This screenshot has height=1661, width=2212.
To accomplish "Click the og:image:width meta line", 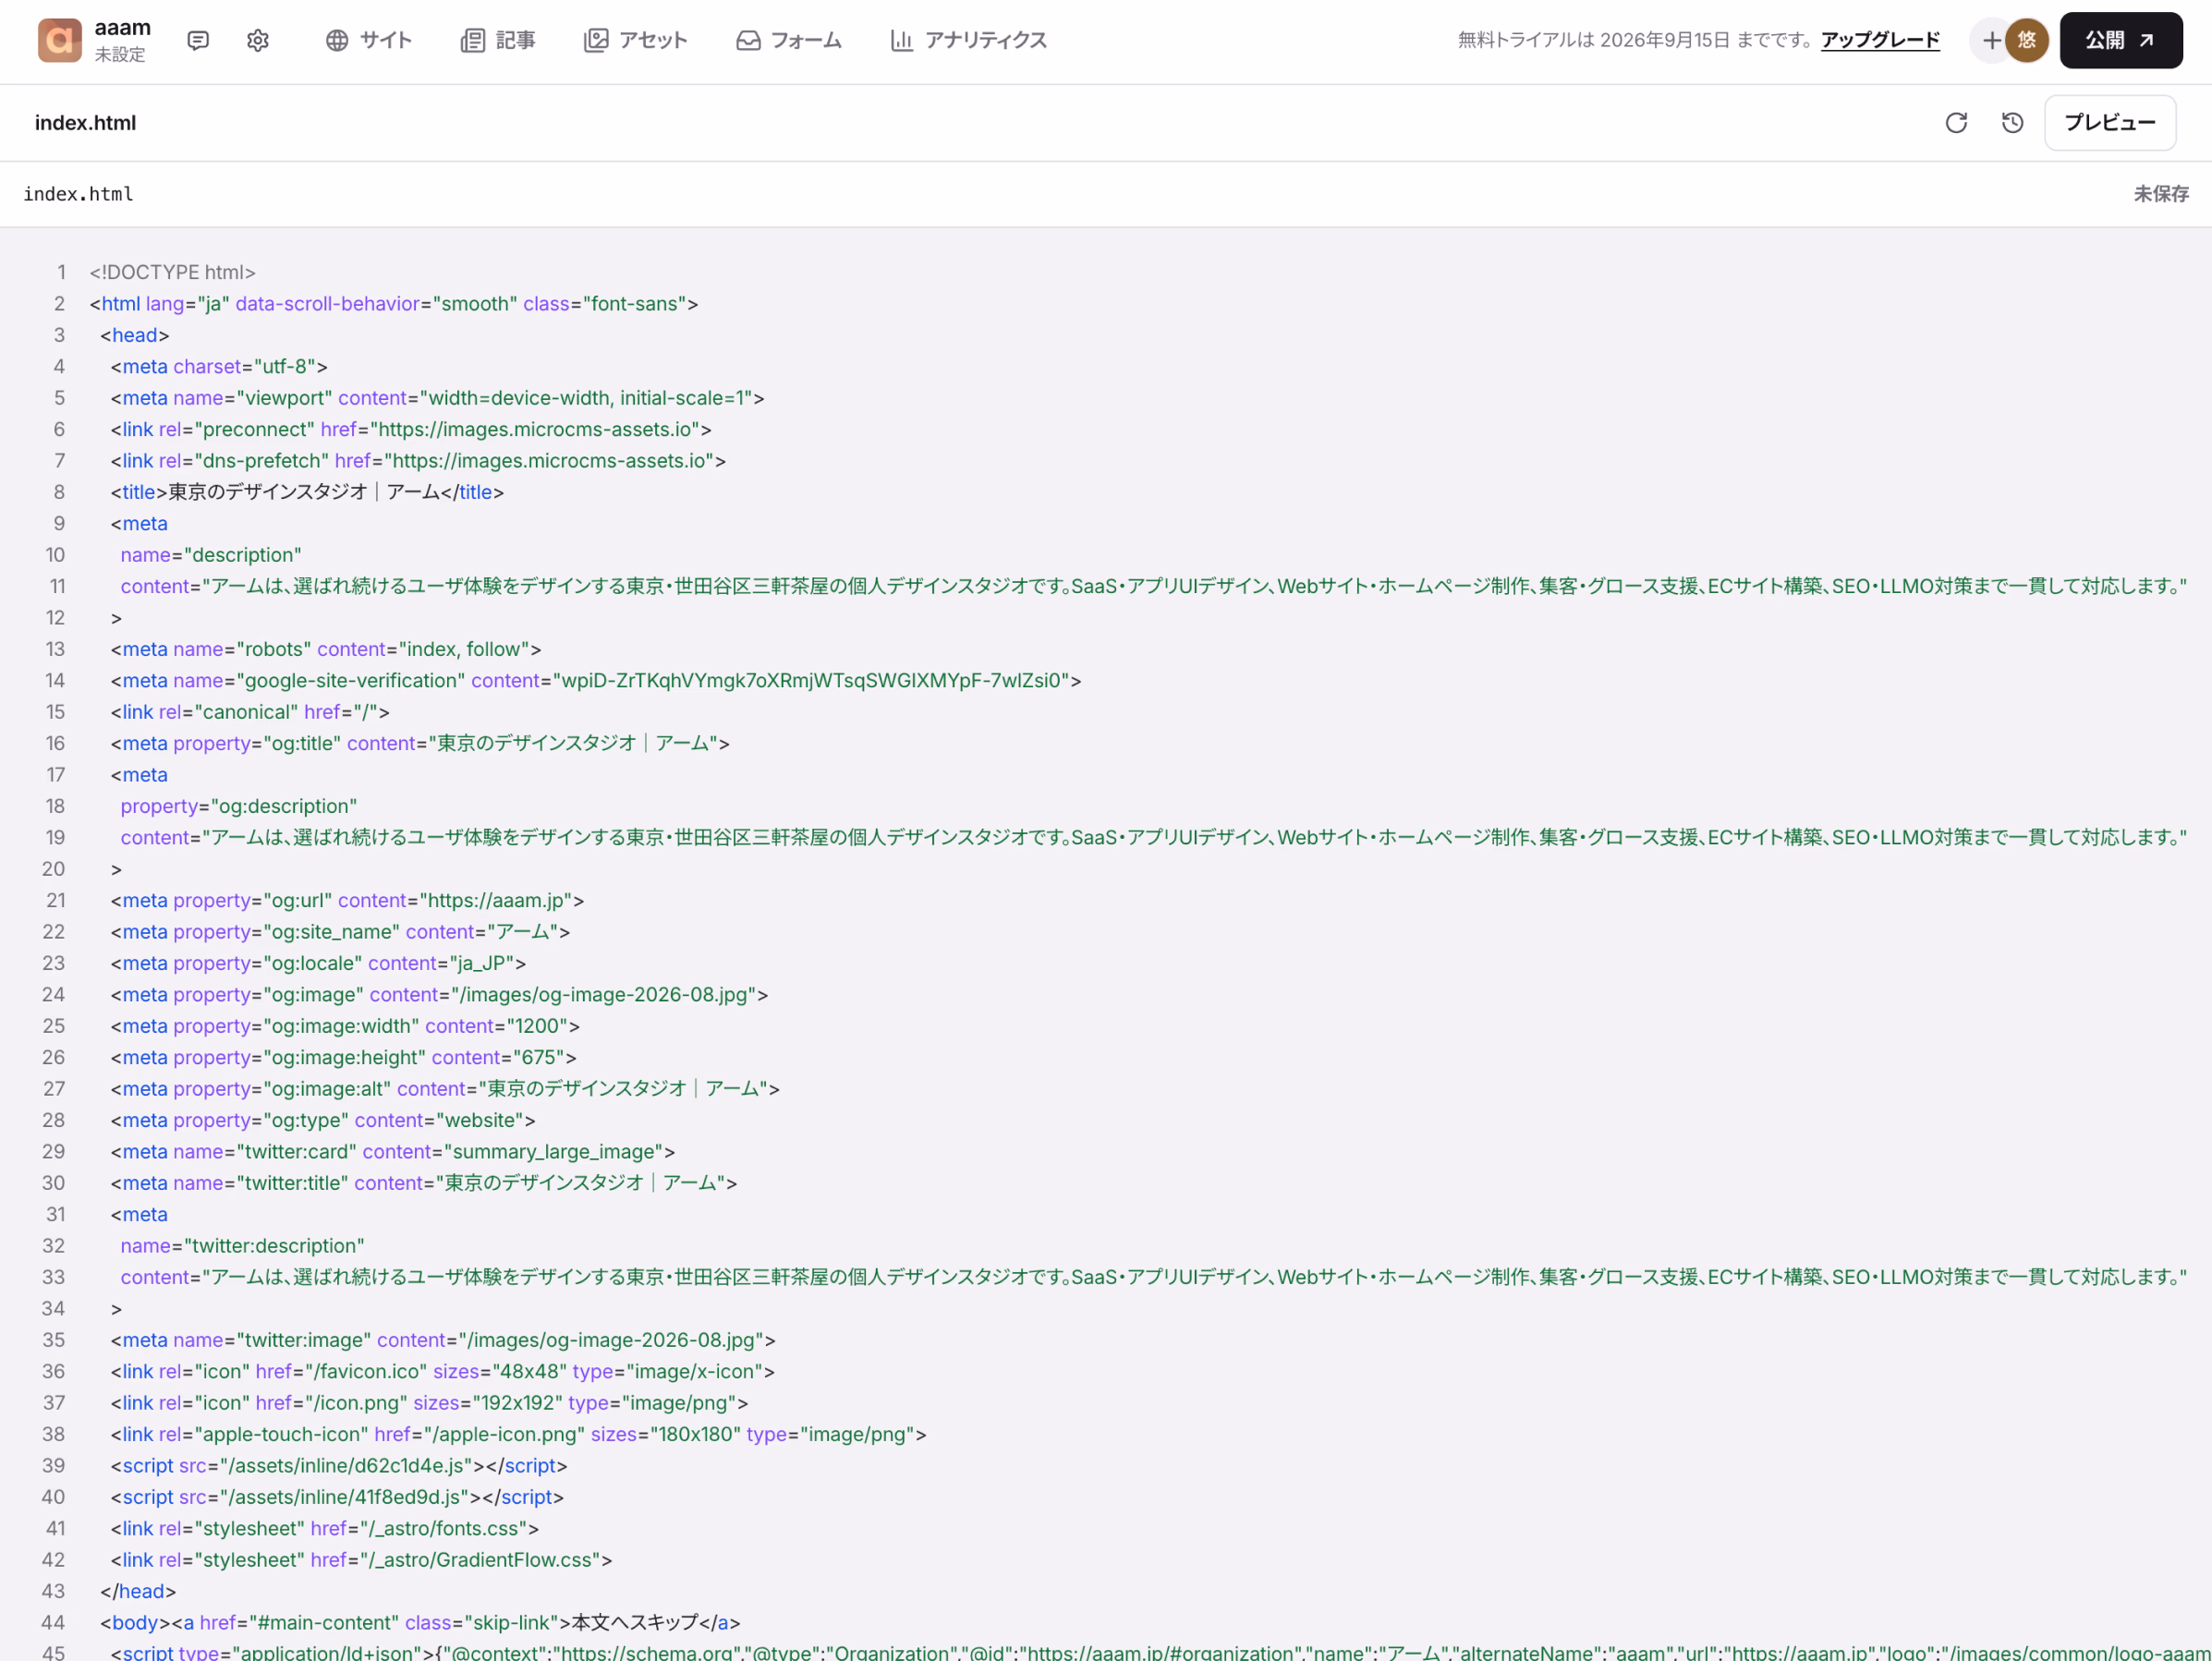I will click(x=345, y=1026).
